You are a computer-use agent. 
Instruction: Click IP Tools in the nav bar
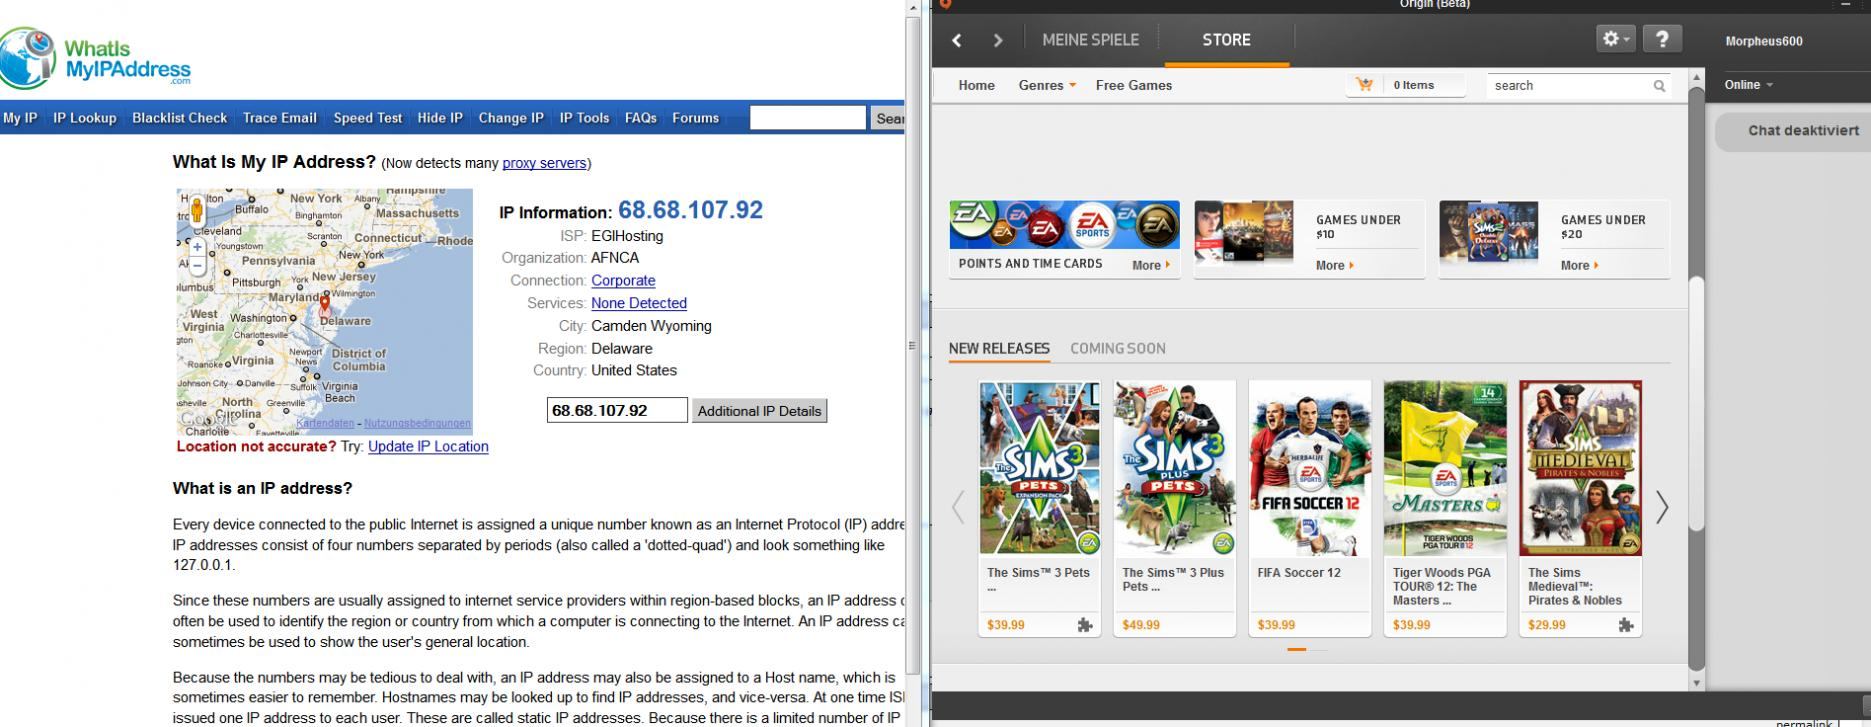(584, 118)
